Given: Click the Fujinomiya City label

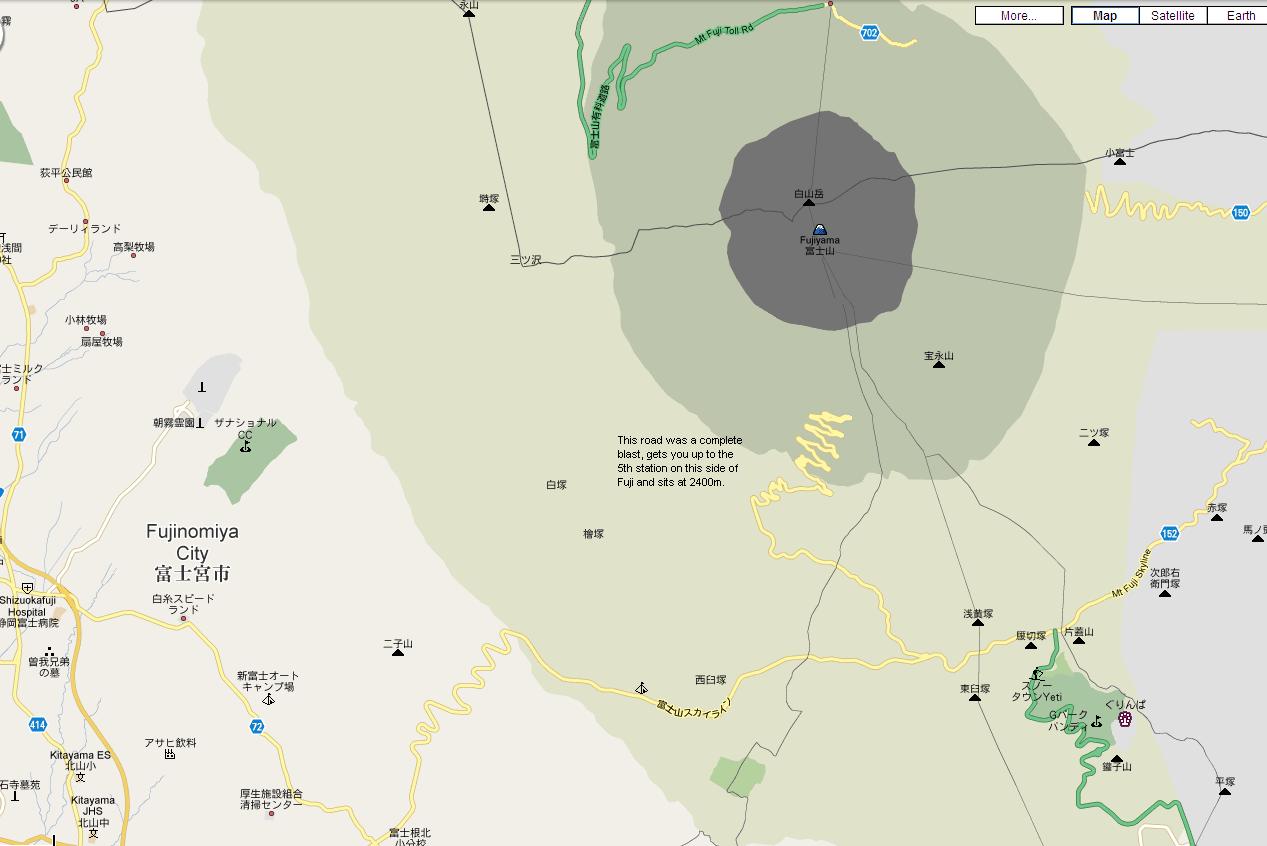Looking at the screenshot, I should click(192, 552).
